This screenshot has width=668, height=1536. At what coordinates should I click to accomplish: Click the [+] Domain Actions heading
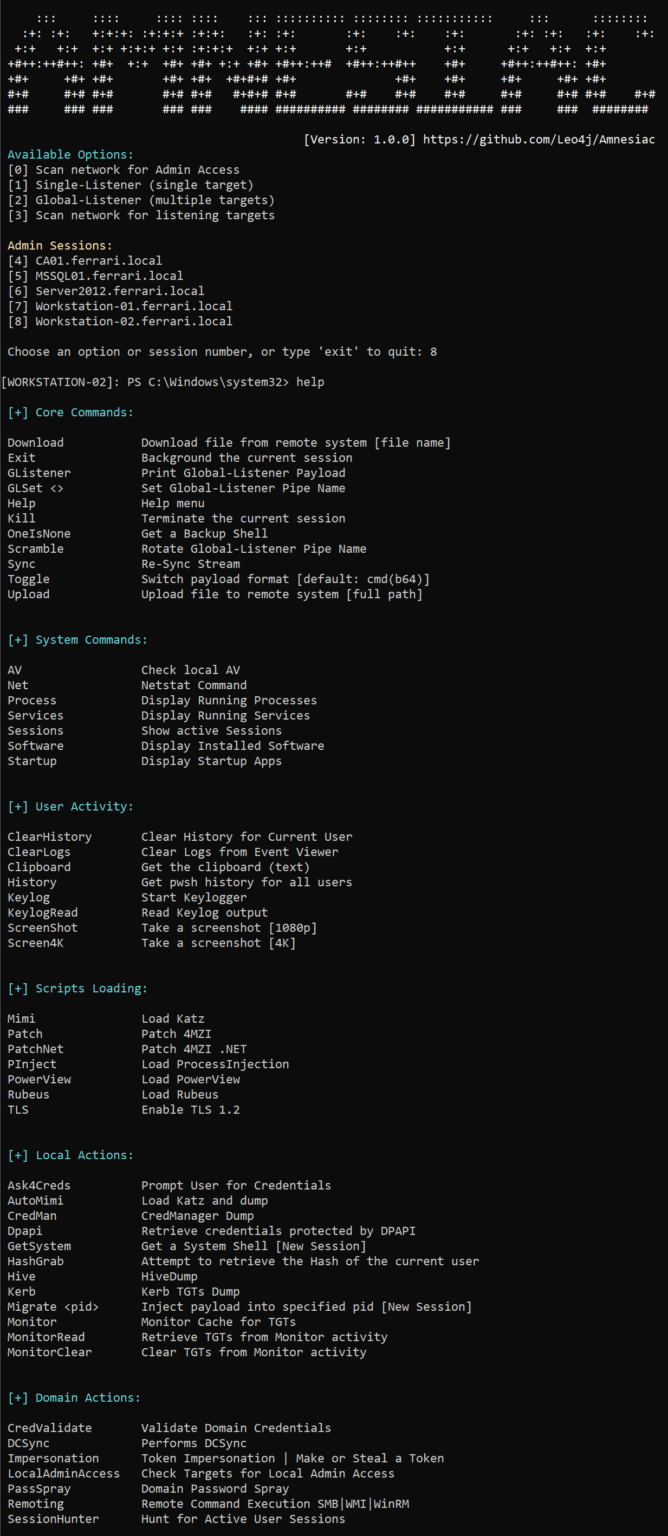pyautogui.click(x=74, y=1398)
